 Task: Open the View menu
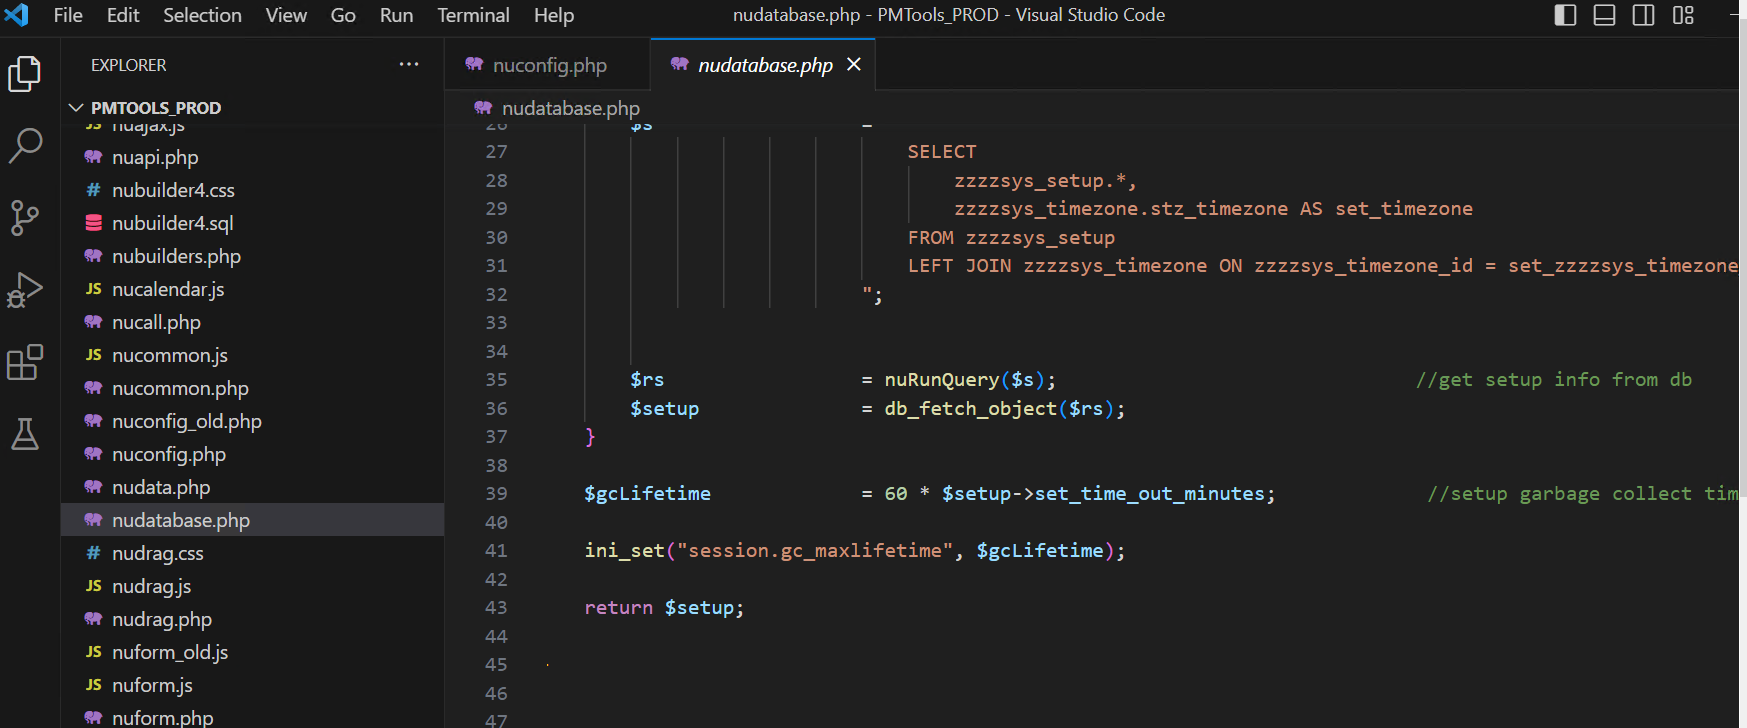(286, 15)
